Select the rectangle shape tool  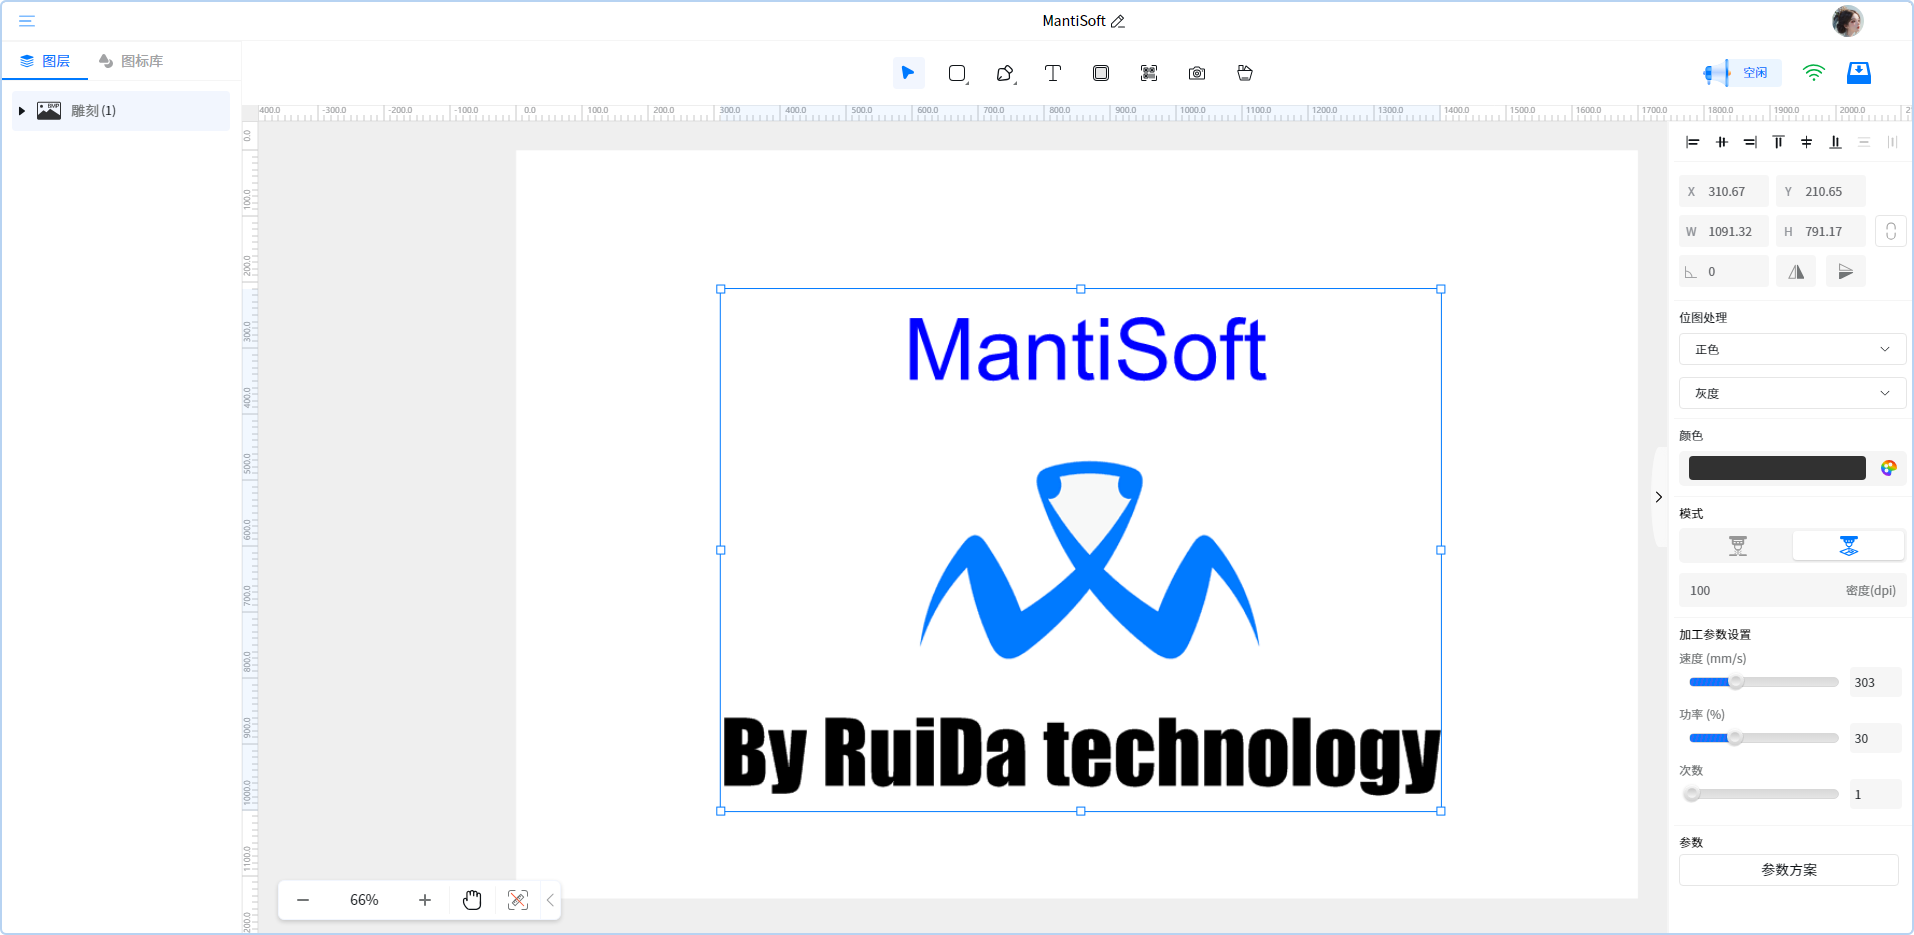click(957, 73)
